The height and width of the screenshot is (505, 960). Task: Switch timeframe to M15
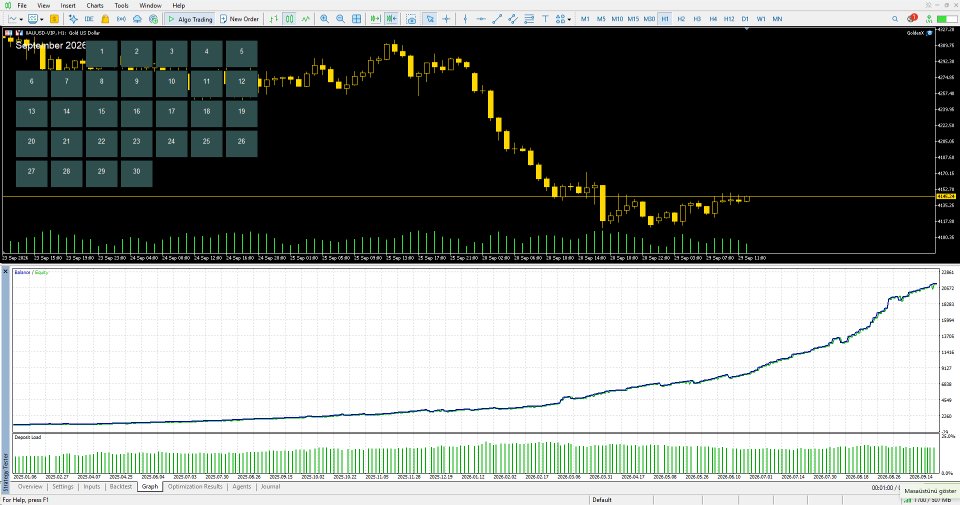pyautogui.click(x=633, y=19)
